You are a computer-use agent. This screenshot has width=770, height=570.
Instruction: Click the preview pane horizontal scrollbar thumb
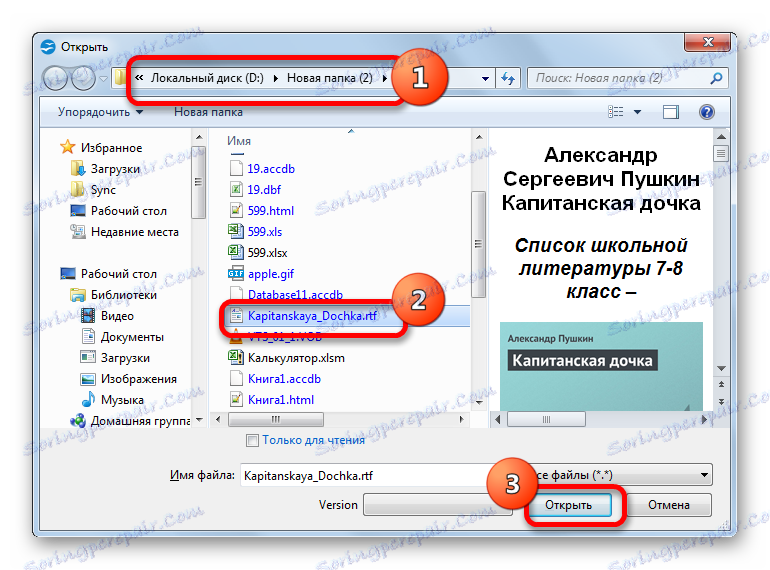pos(546,419)
